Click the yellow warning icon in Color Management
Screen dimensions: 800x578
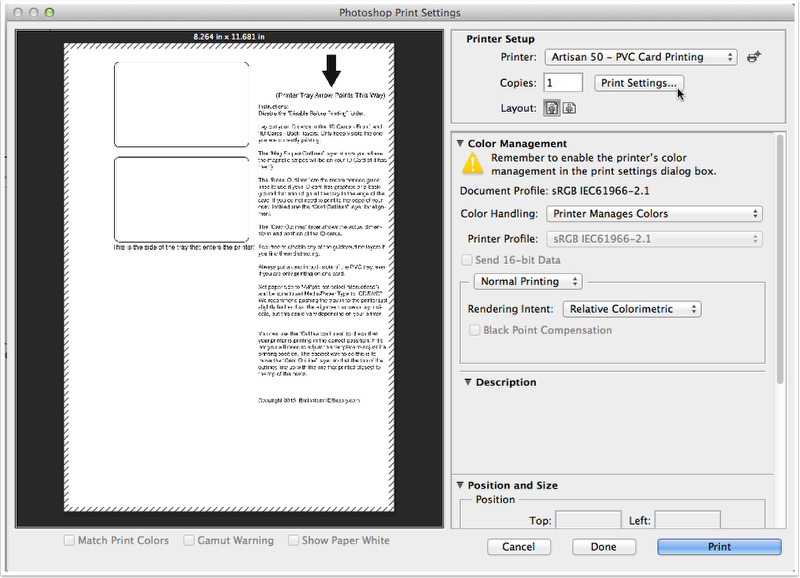[472, 164]
